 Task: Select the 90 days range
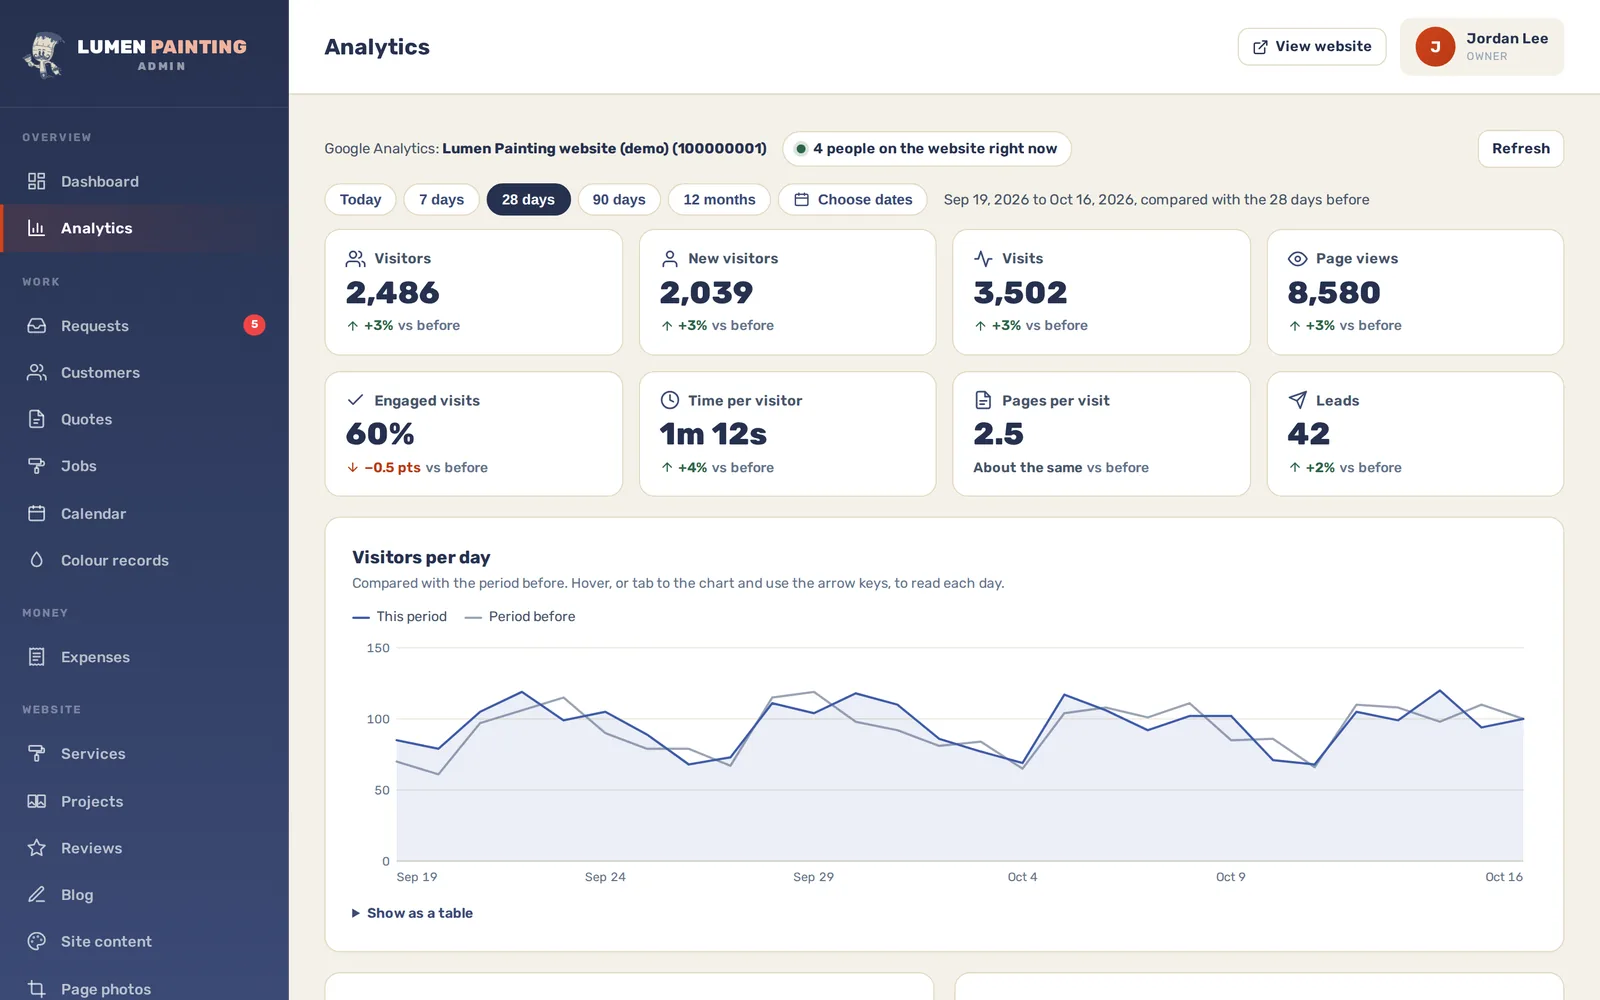(619, 199)
